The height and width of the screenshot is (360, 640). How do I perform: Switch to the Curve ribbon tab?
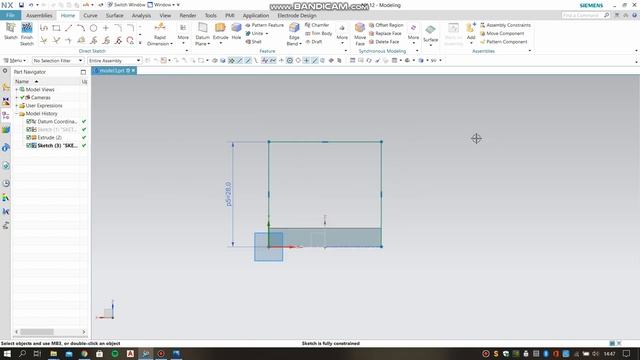coord(90,16)
